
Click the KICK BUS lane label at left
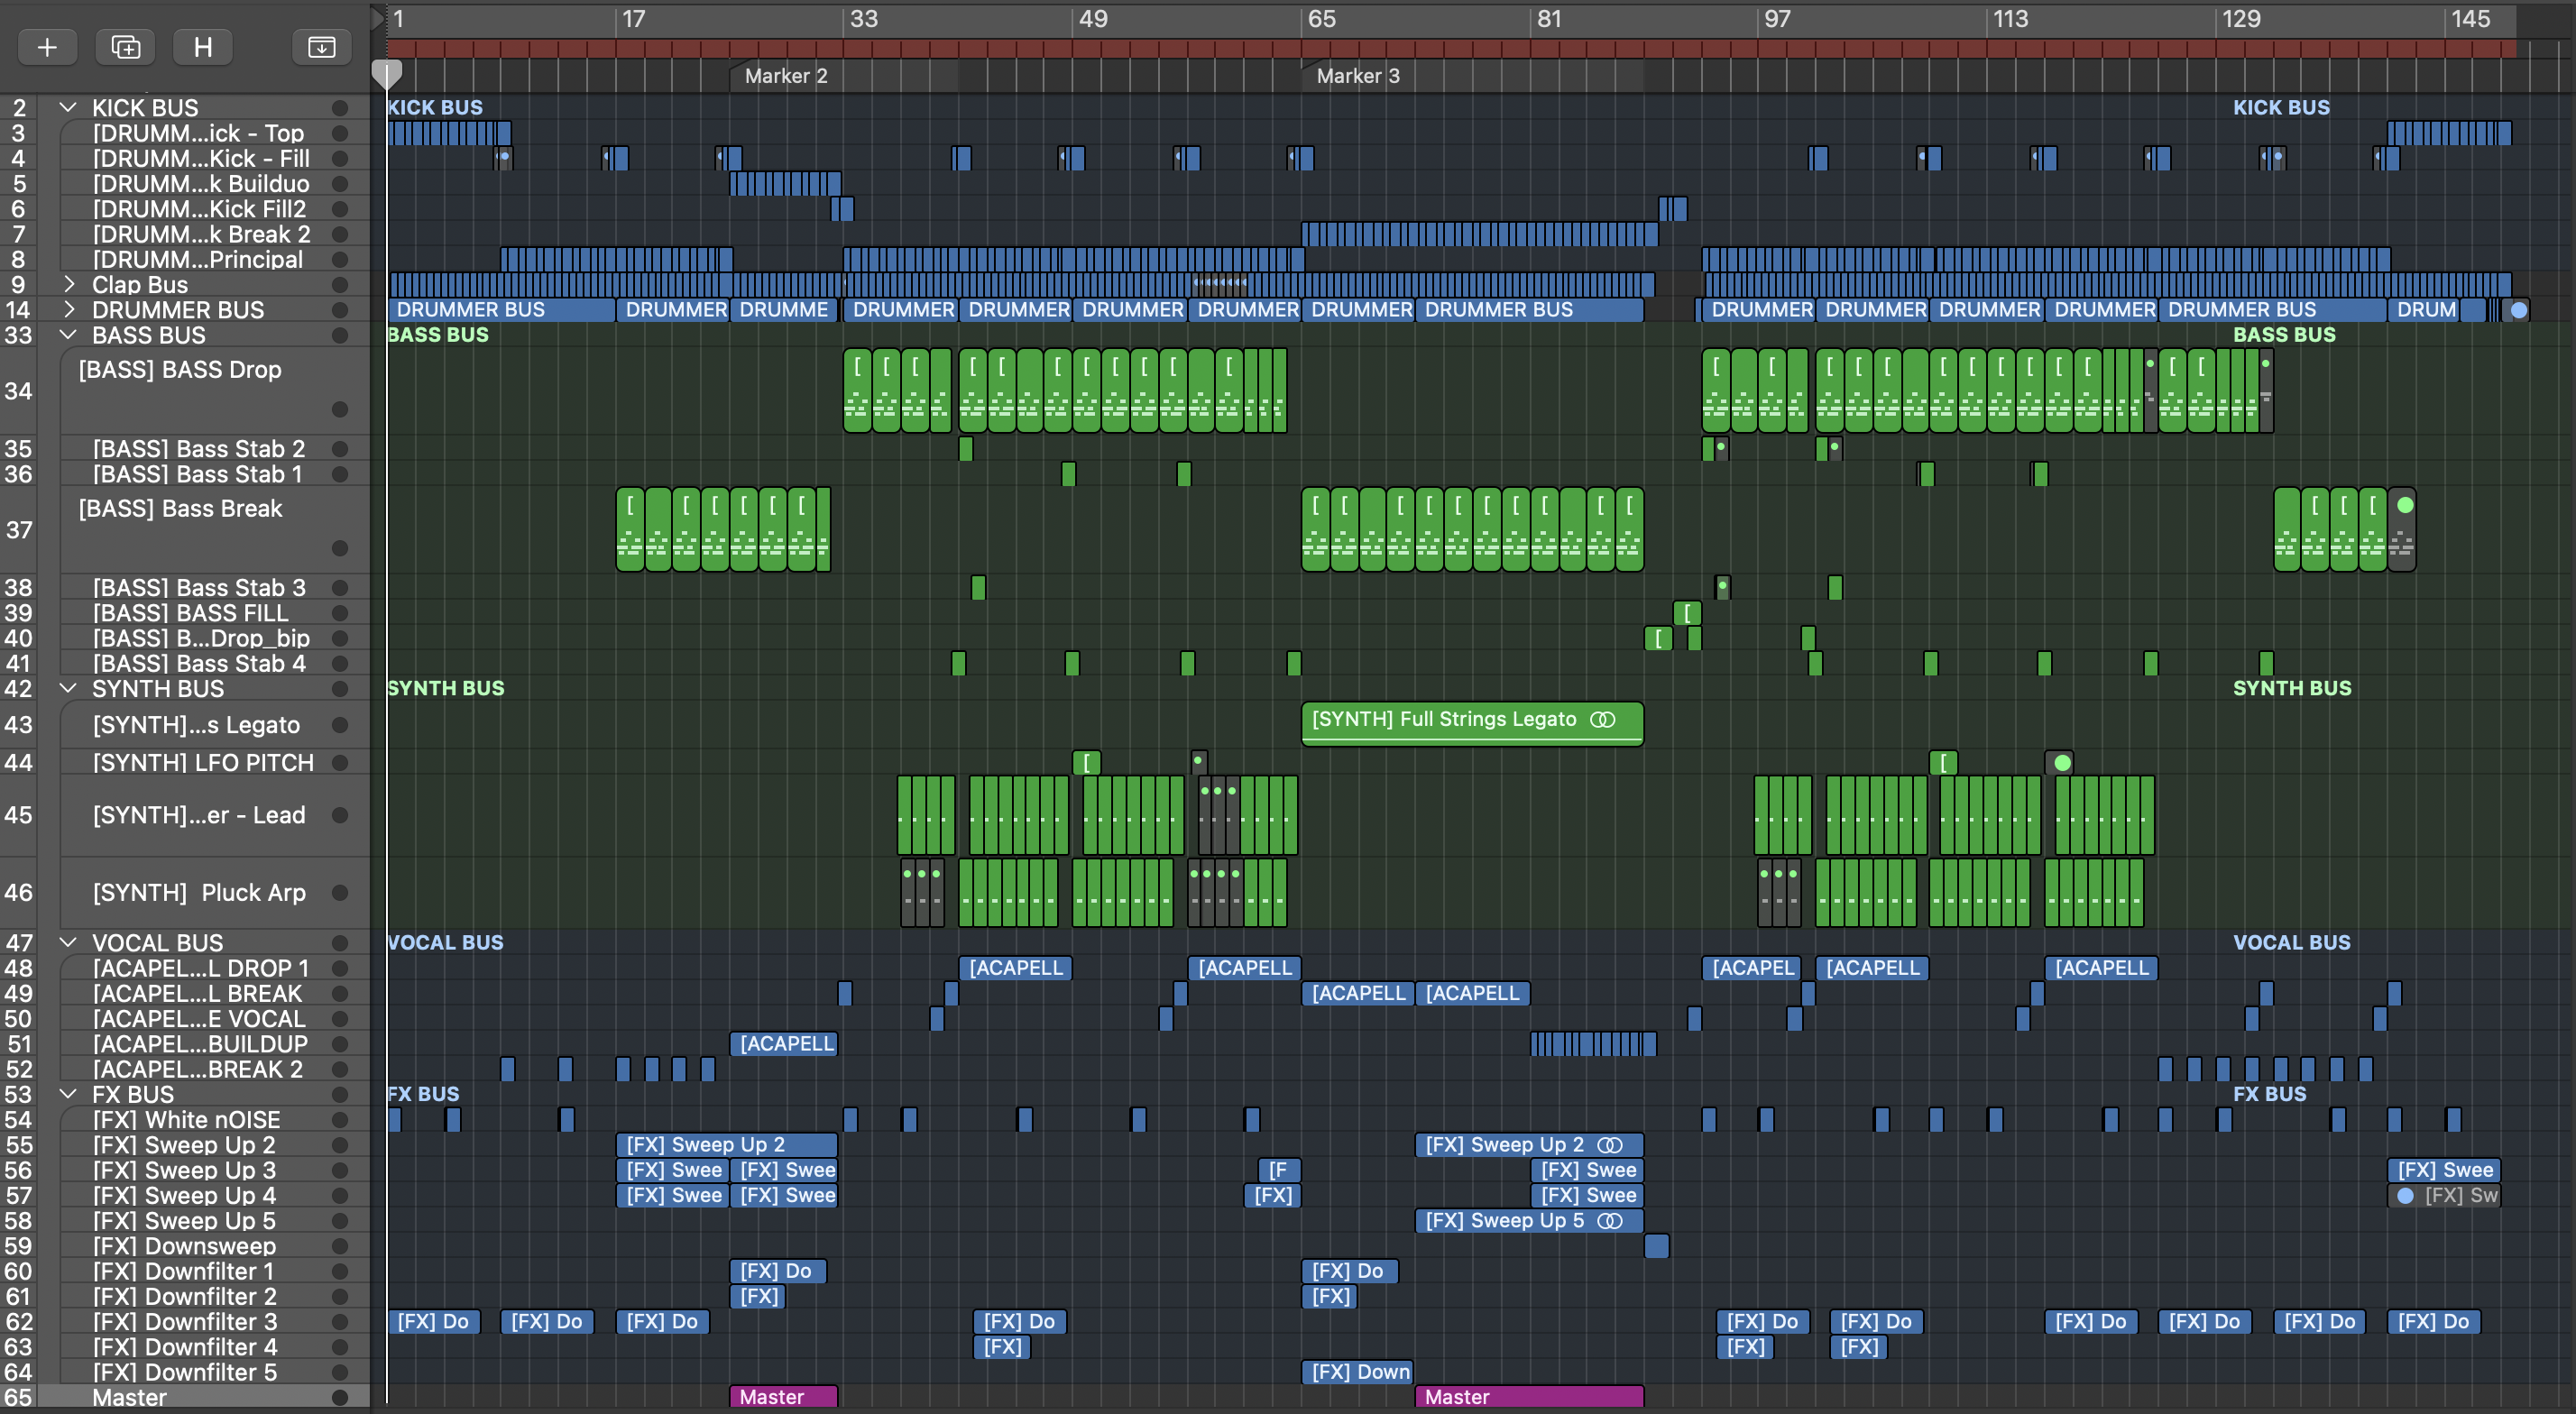(x=435, y=107)
